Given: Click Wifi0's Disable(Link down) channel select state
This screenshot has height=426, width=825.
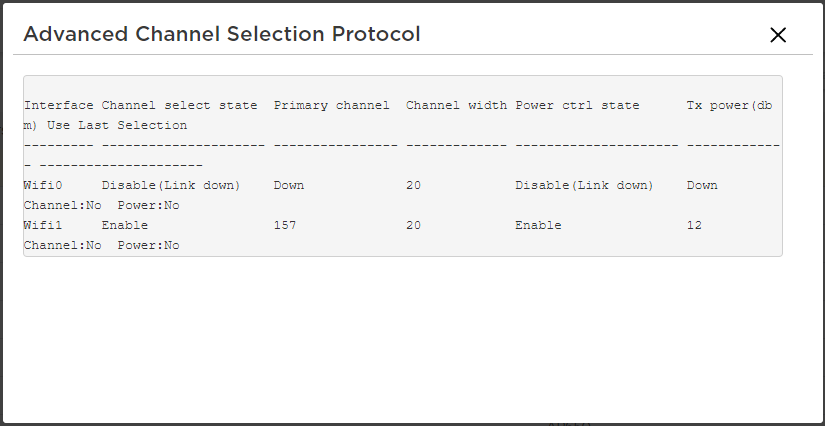Looking at the screenshot, I should pos(171,186).
